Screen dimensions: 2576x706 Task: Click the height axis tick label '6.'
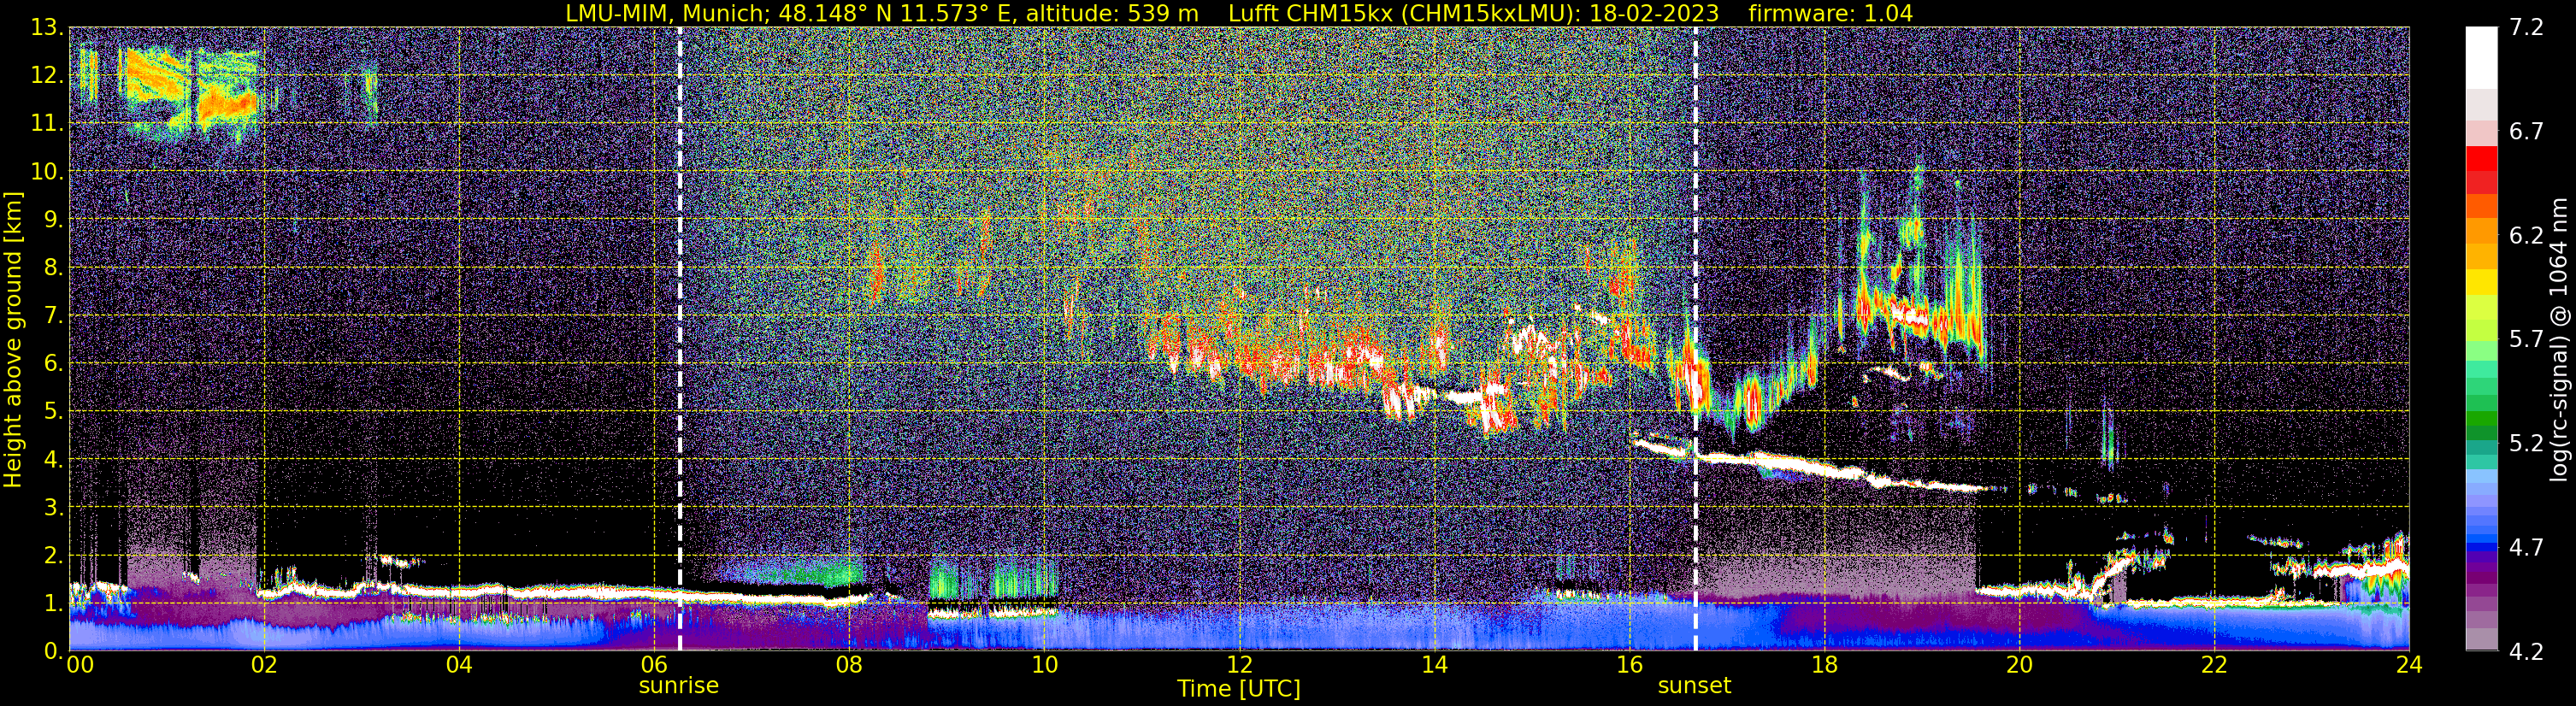pyautogui.click(x=54, y=364)
